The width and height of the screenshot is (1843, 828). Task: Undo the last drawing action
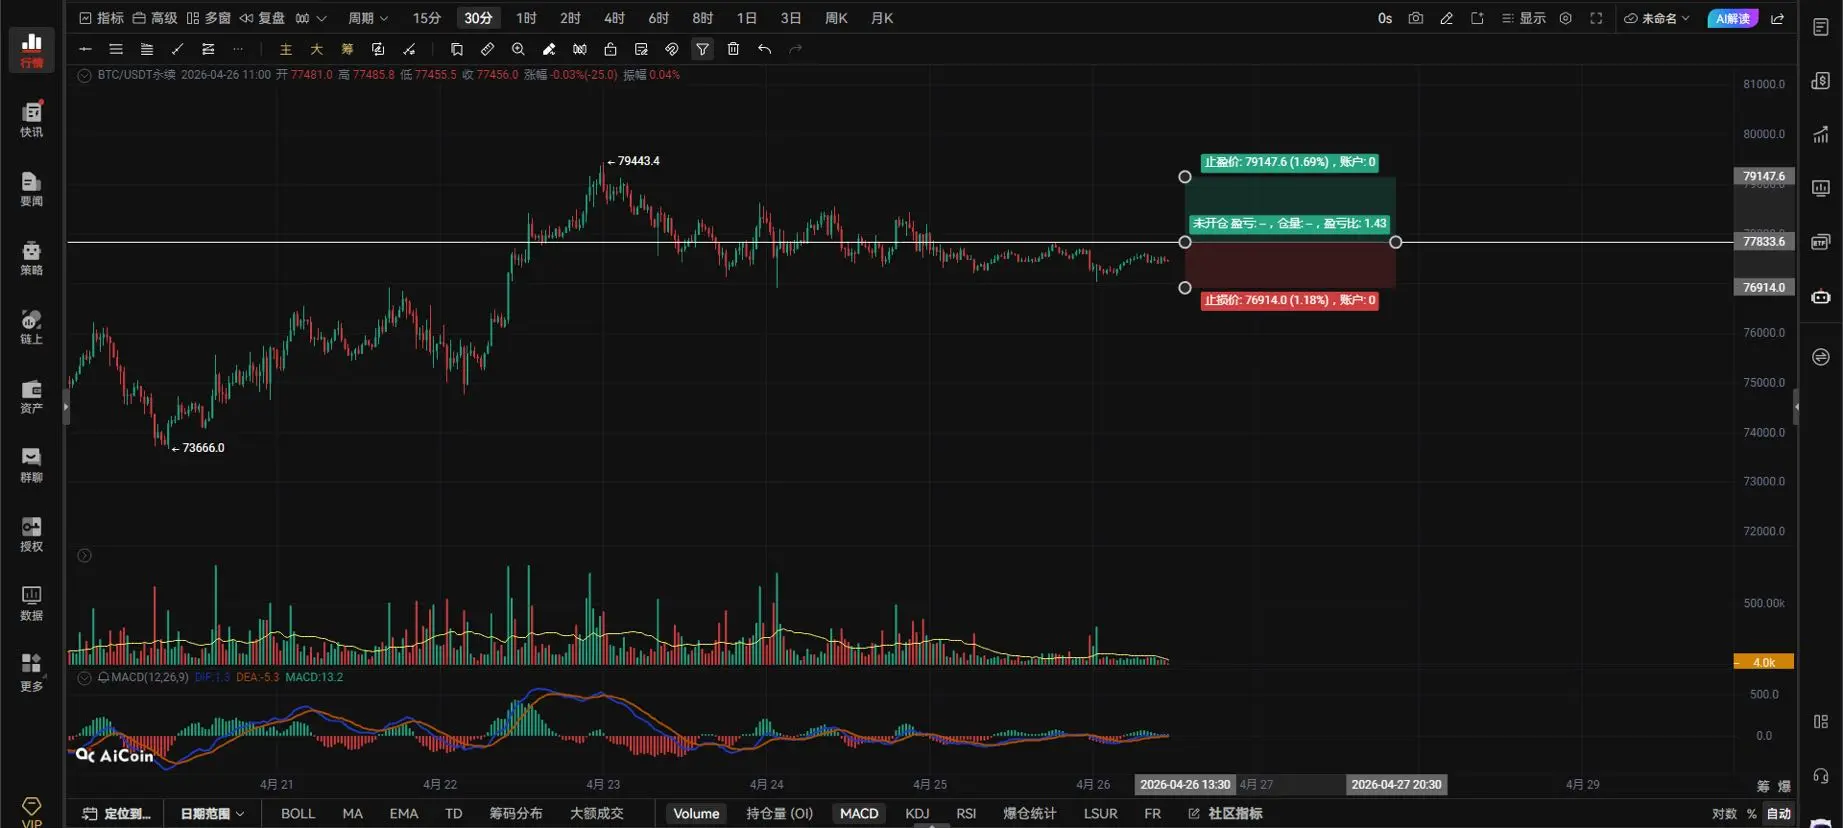(x=764, y=49)
